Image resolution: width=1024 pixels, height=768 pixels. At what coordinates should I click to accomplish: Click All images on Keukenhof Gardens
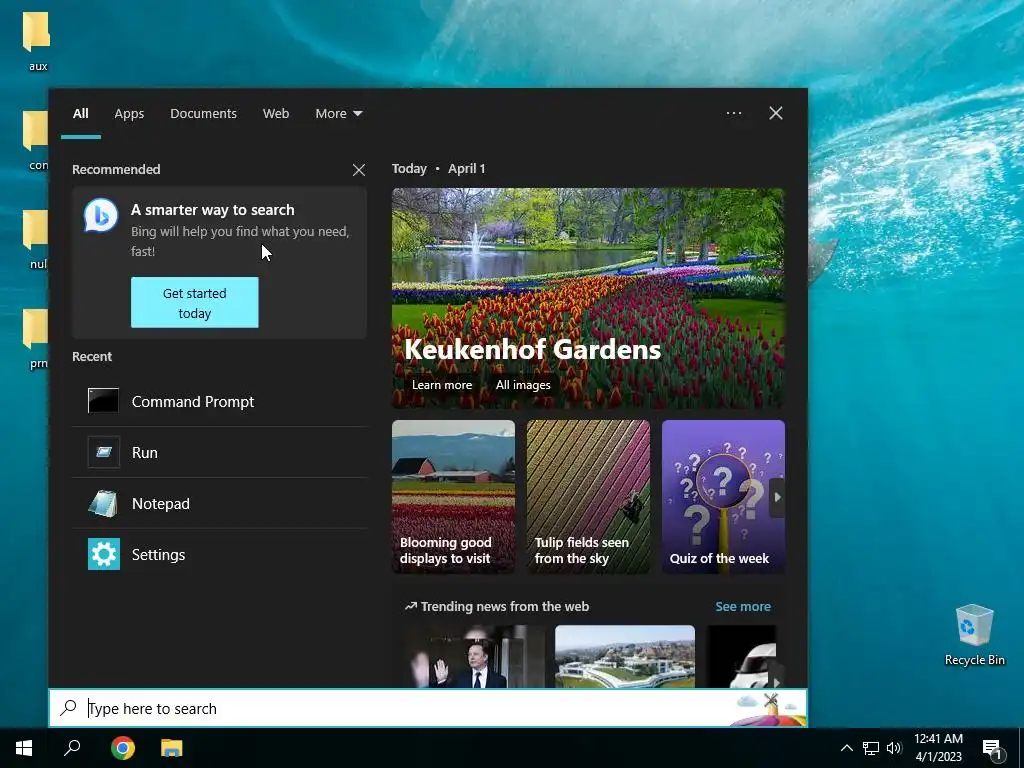pyautogui.click(x=523, y=385)
